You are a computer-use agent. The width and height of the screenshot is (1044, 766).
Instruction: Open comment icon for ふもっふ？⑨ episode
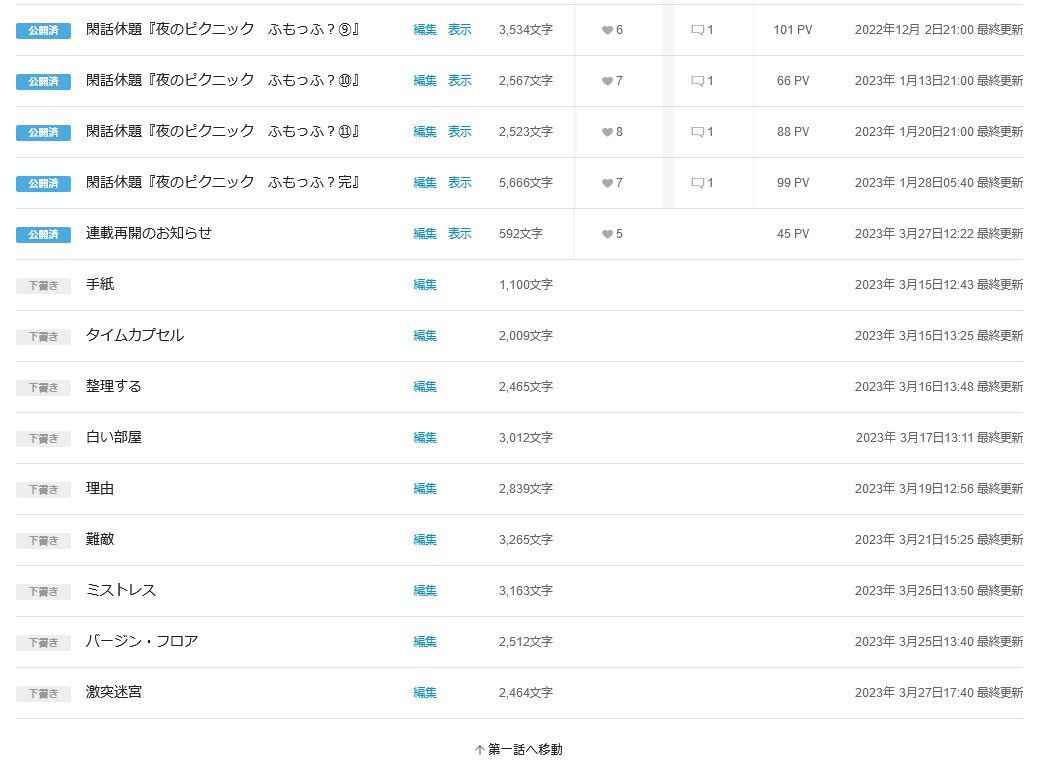click(x=697, y=30)
